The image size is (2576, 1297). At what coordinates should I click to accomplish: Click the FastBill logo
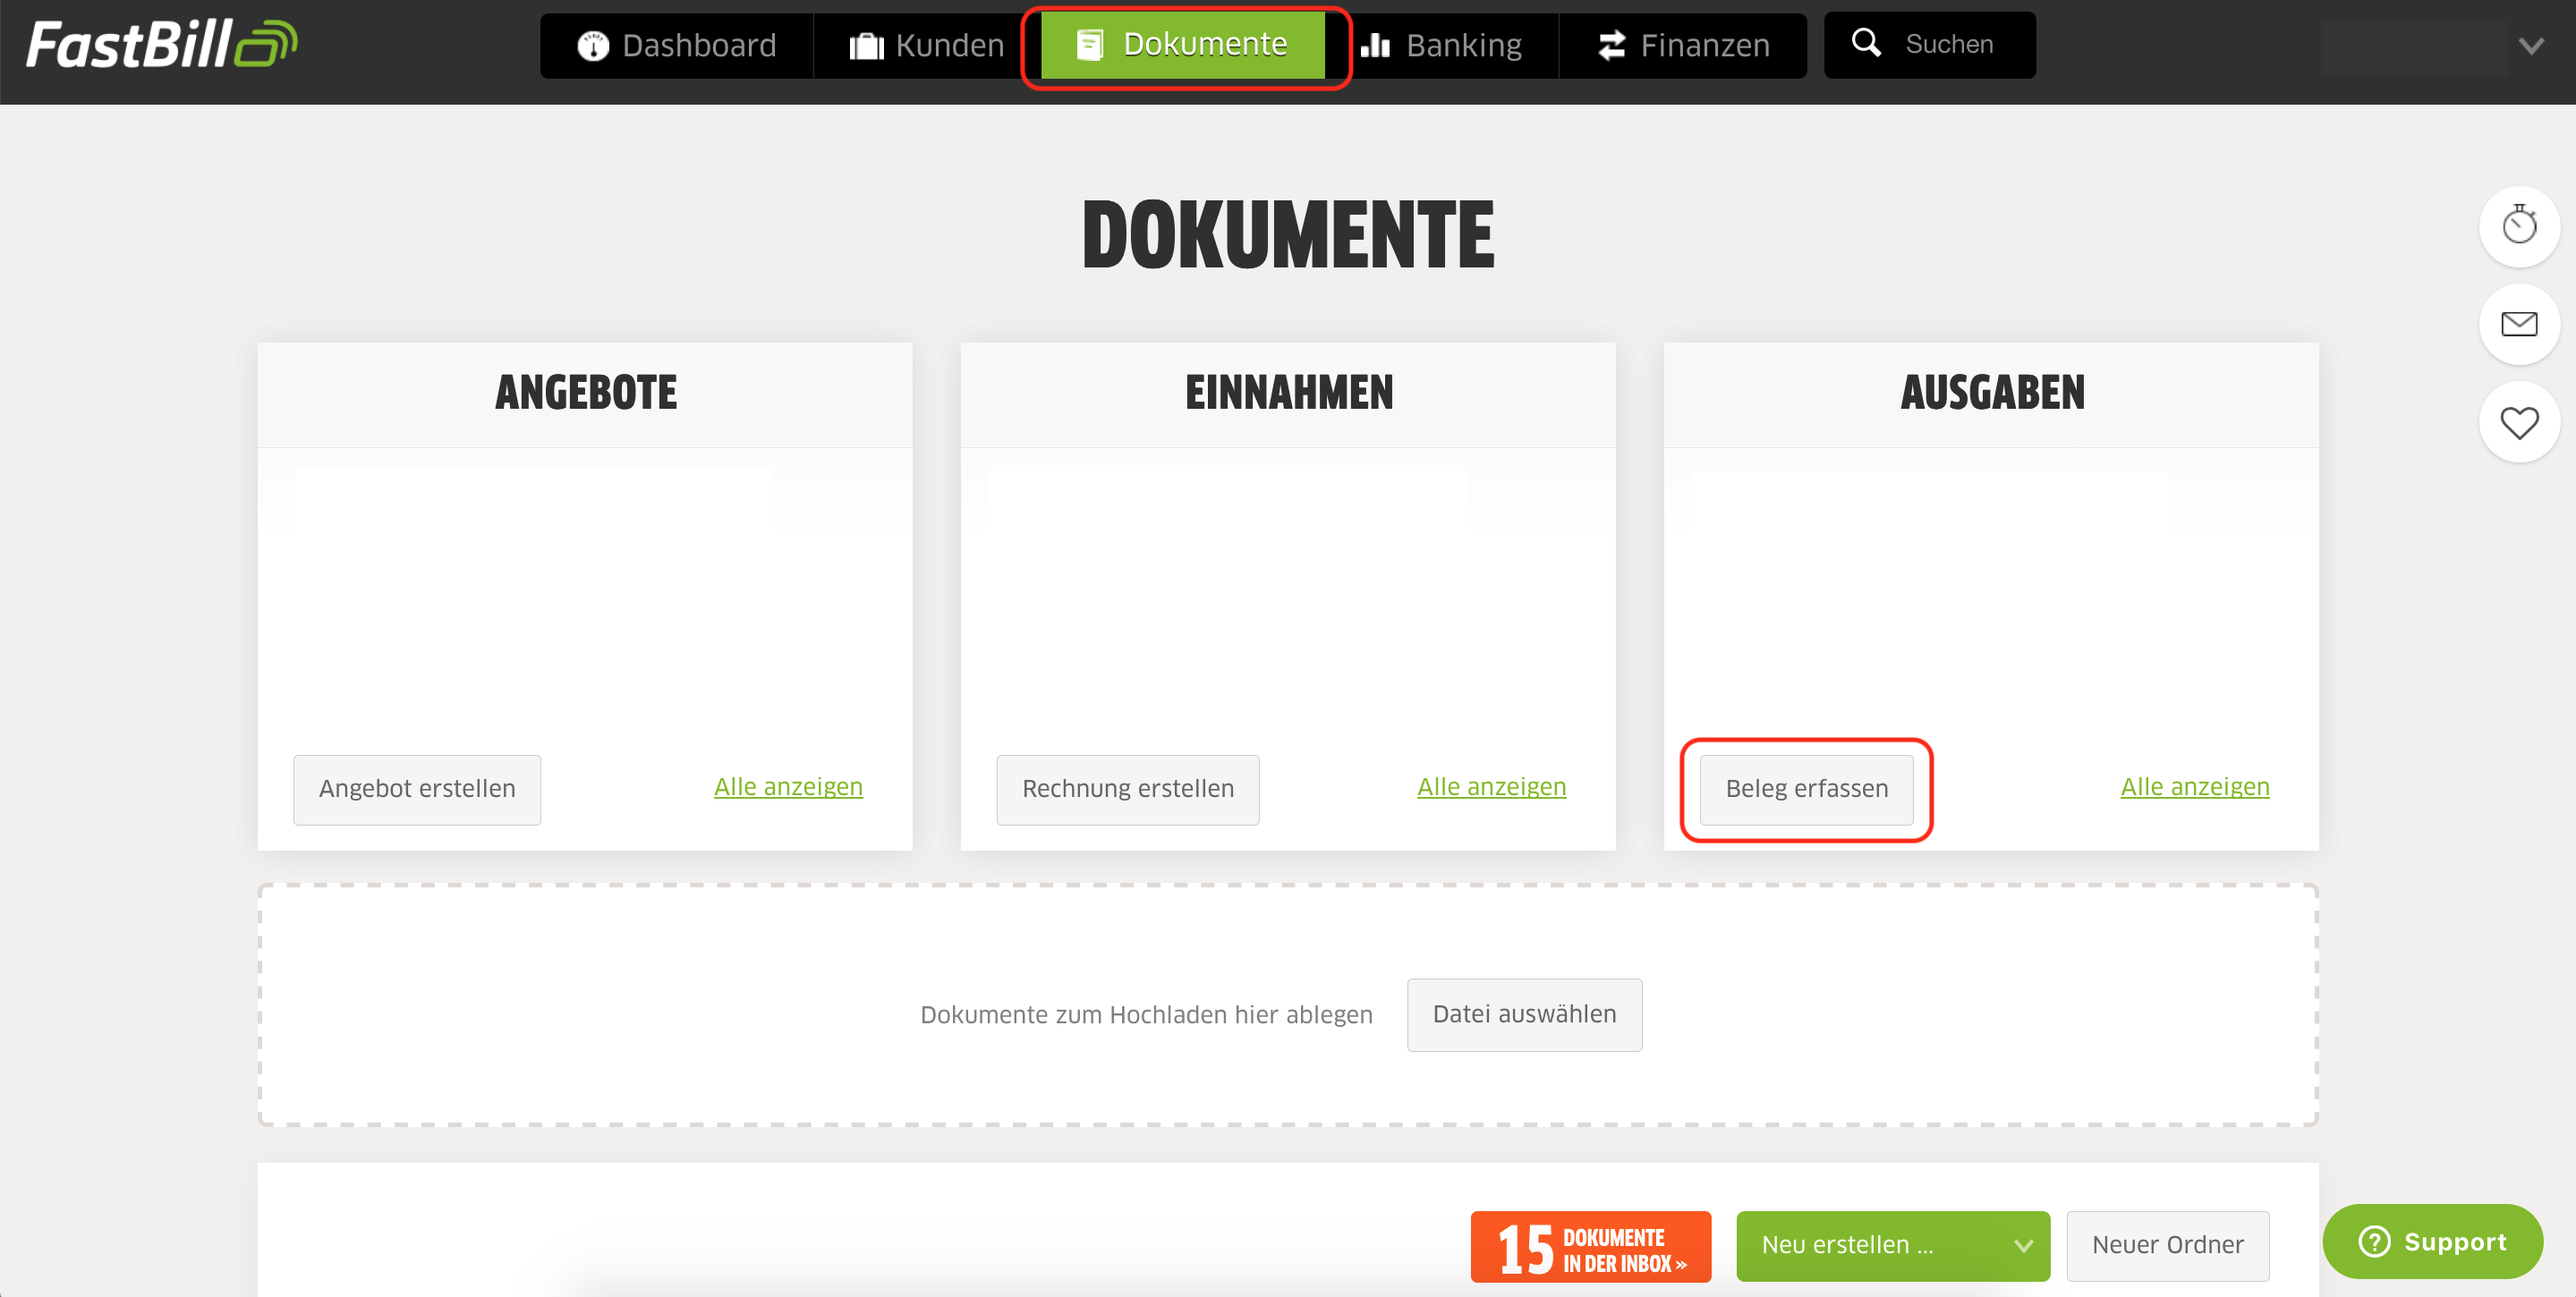tap(162, 44)
